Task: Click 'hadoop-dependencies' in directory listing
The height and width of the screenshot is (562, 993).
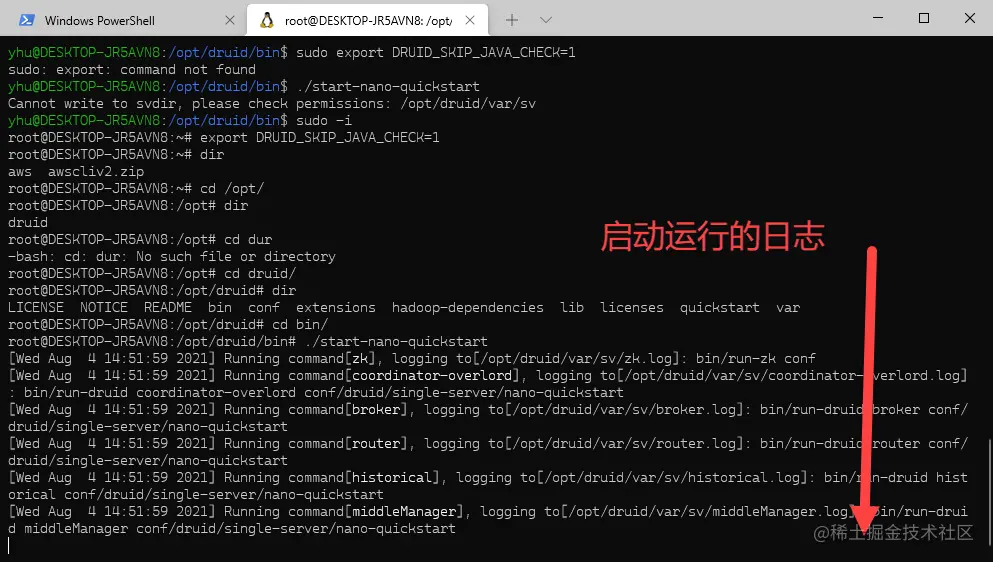Action: pos(467,308)
